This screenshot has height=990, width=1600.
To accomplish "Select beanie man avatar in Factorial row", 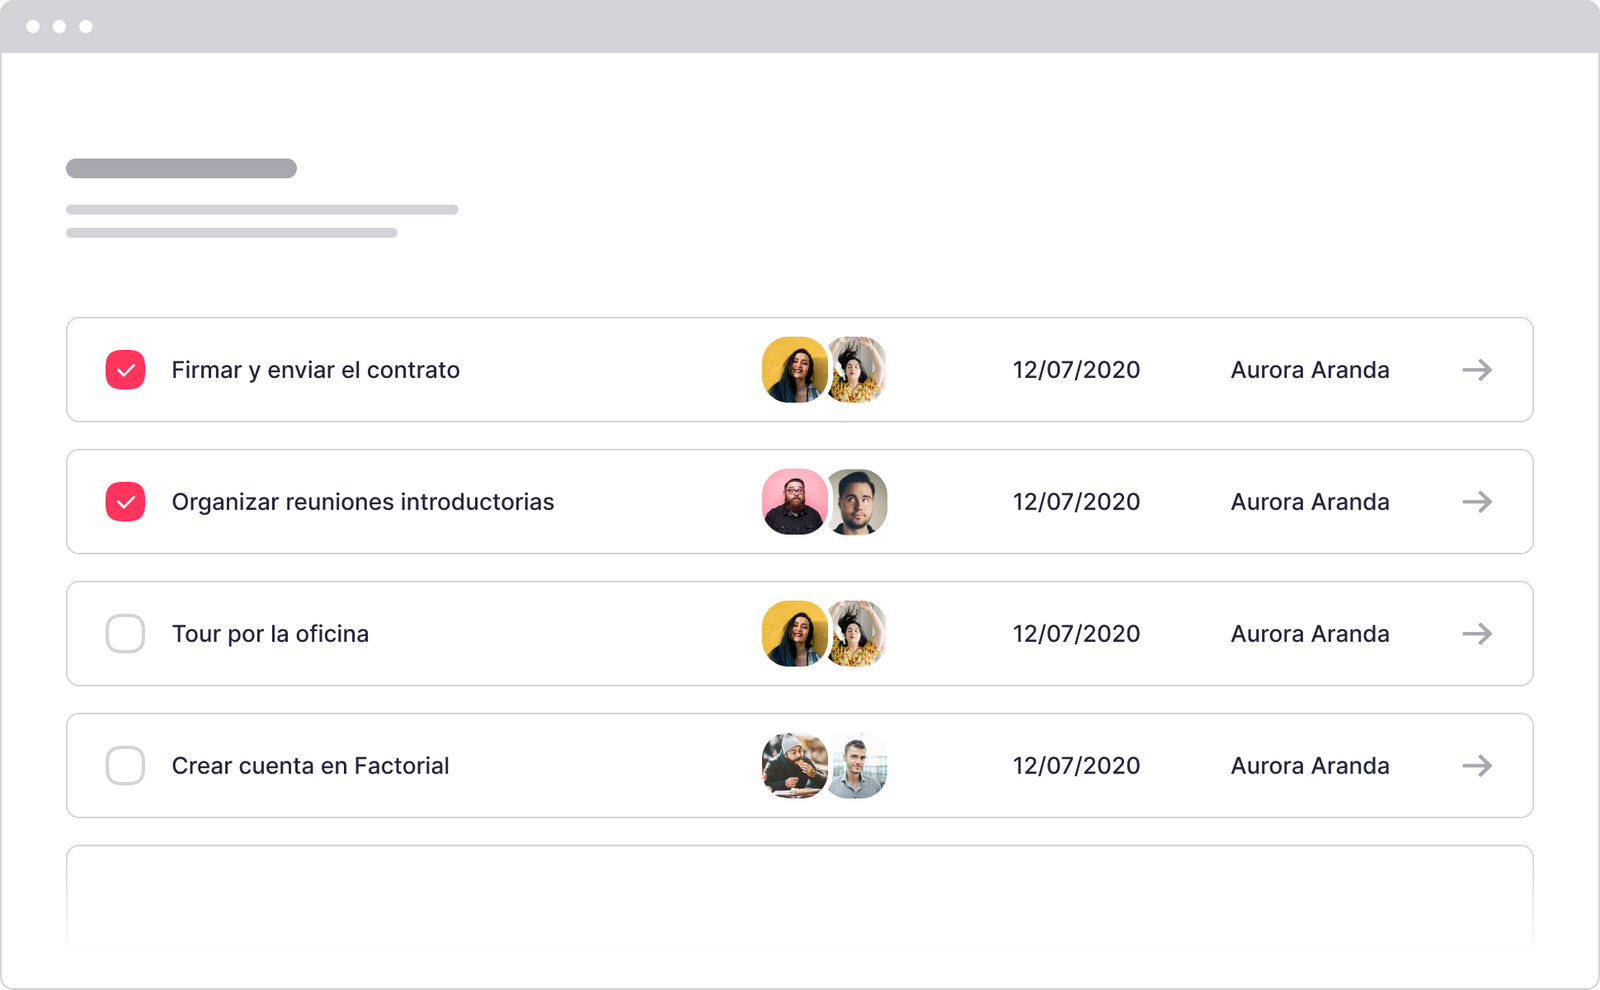I will [793, 766].
